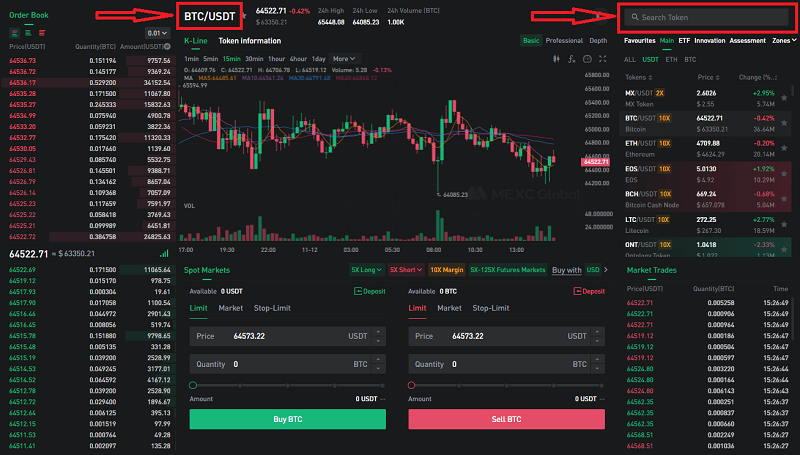Open 5X-125X Futures Markets link

tap(508, 270)
